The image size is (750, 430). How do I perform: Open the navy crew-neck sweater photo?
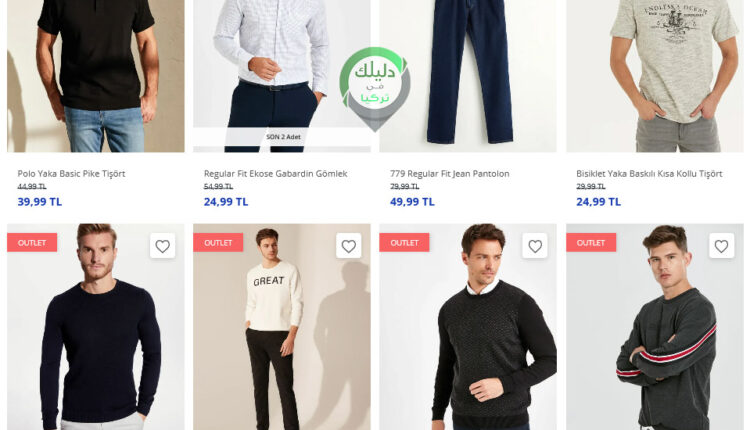pos(96,327)
